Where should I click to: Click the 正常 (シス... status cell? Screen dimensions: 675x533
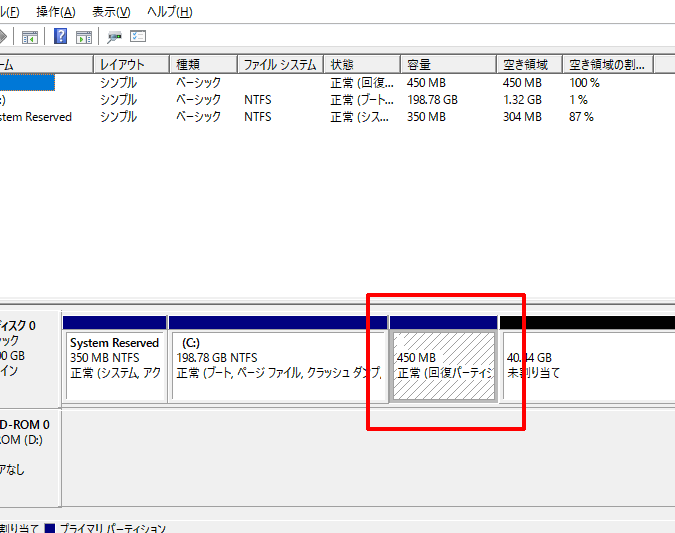359,117
